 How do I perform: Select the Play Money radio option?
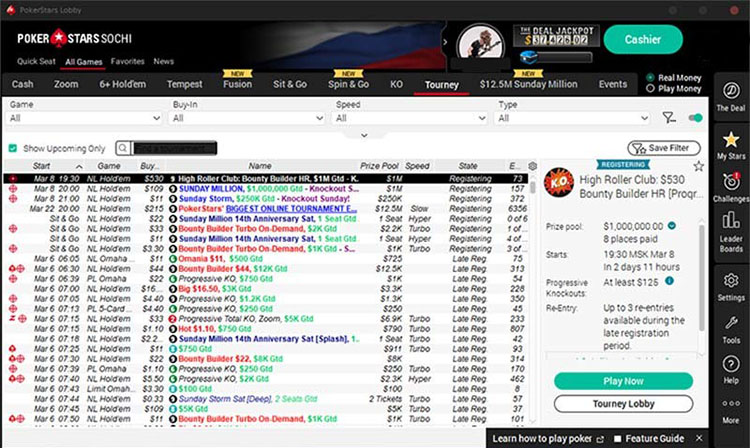652,88
